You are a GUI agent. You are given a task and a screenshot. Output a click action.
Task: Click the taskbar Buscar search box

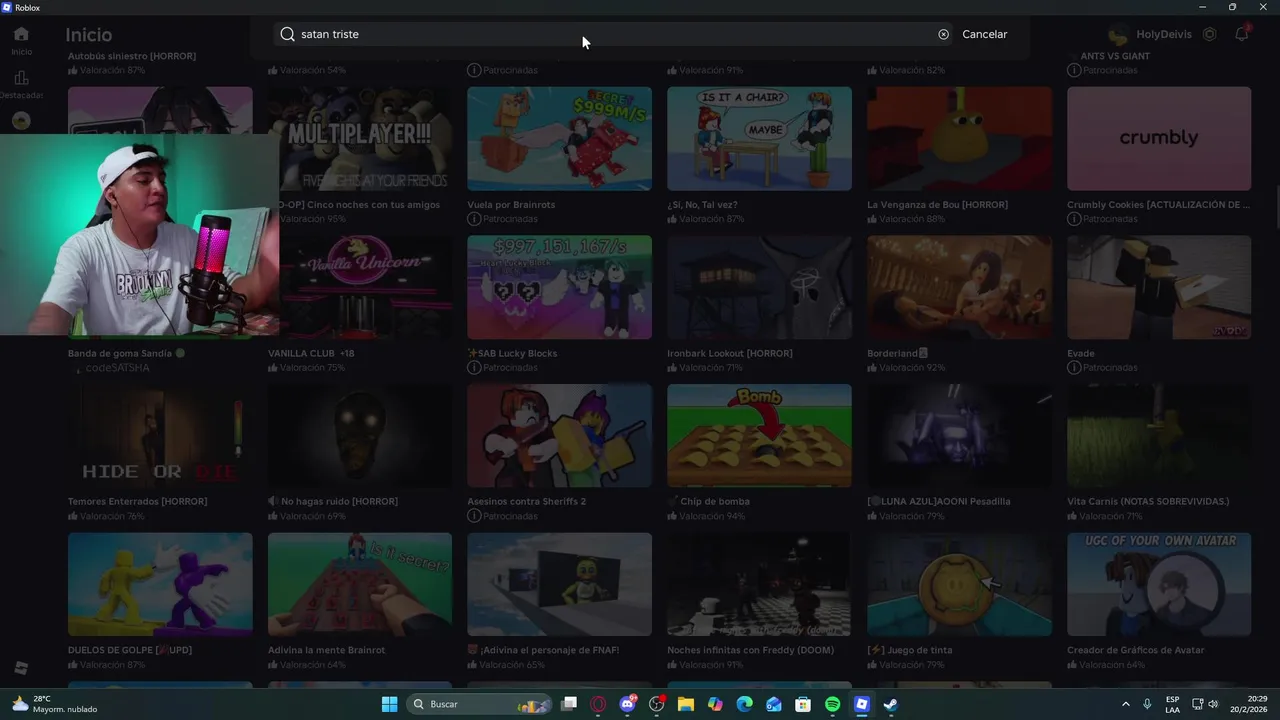(x=478, y=704)
